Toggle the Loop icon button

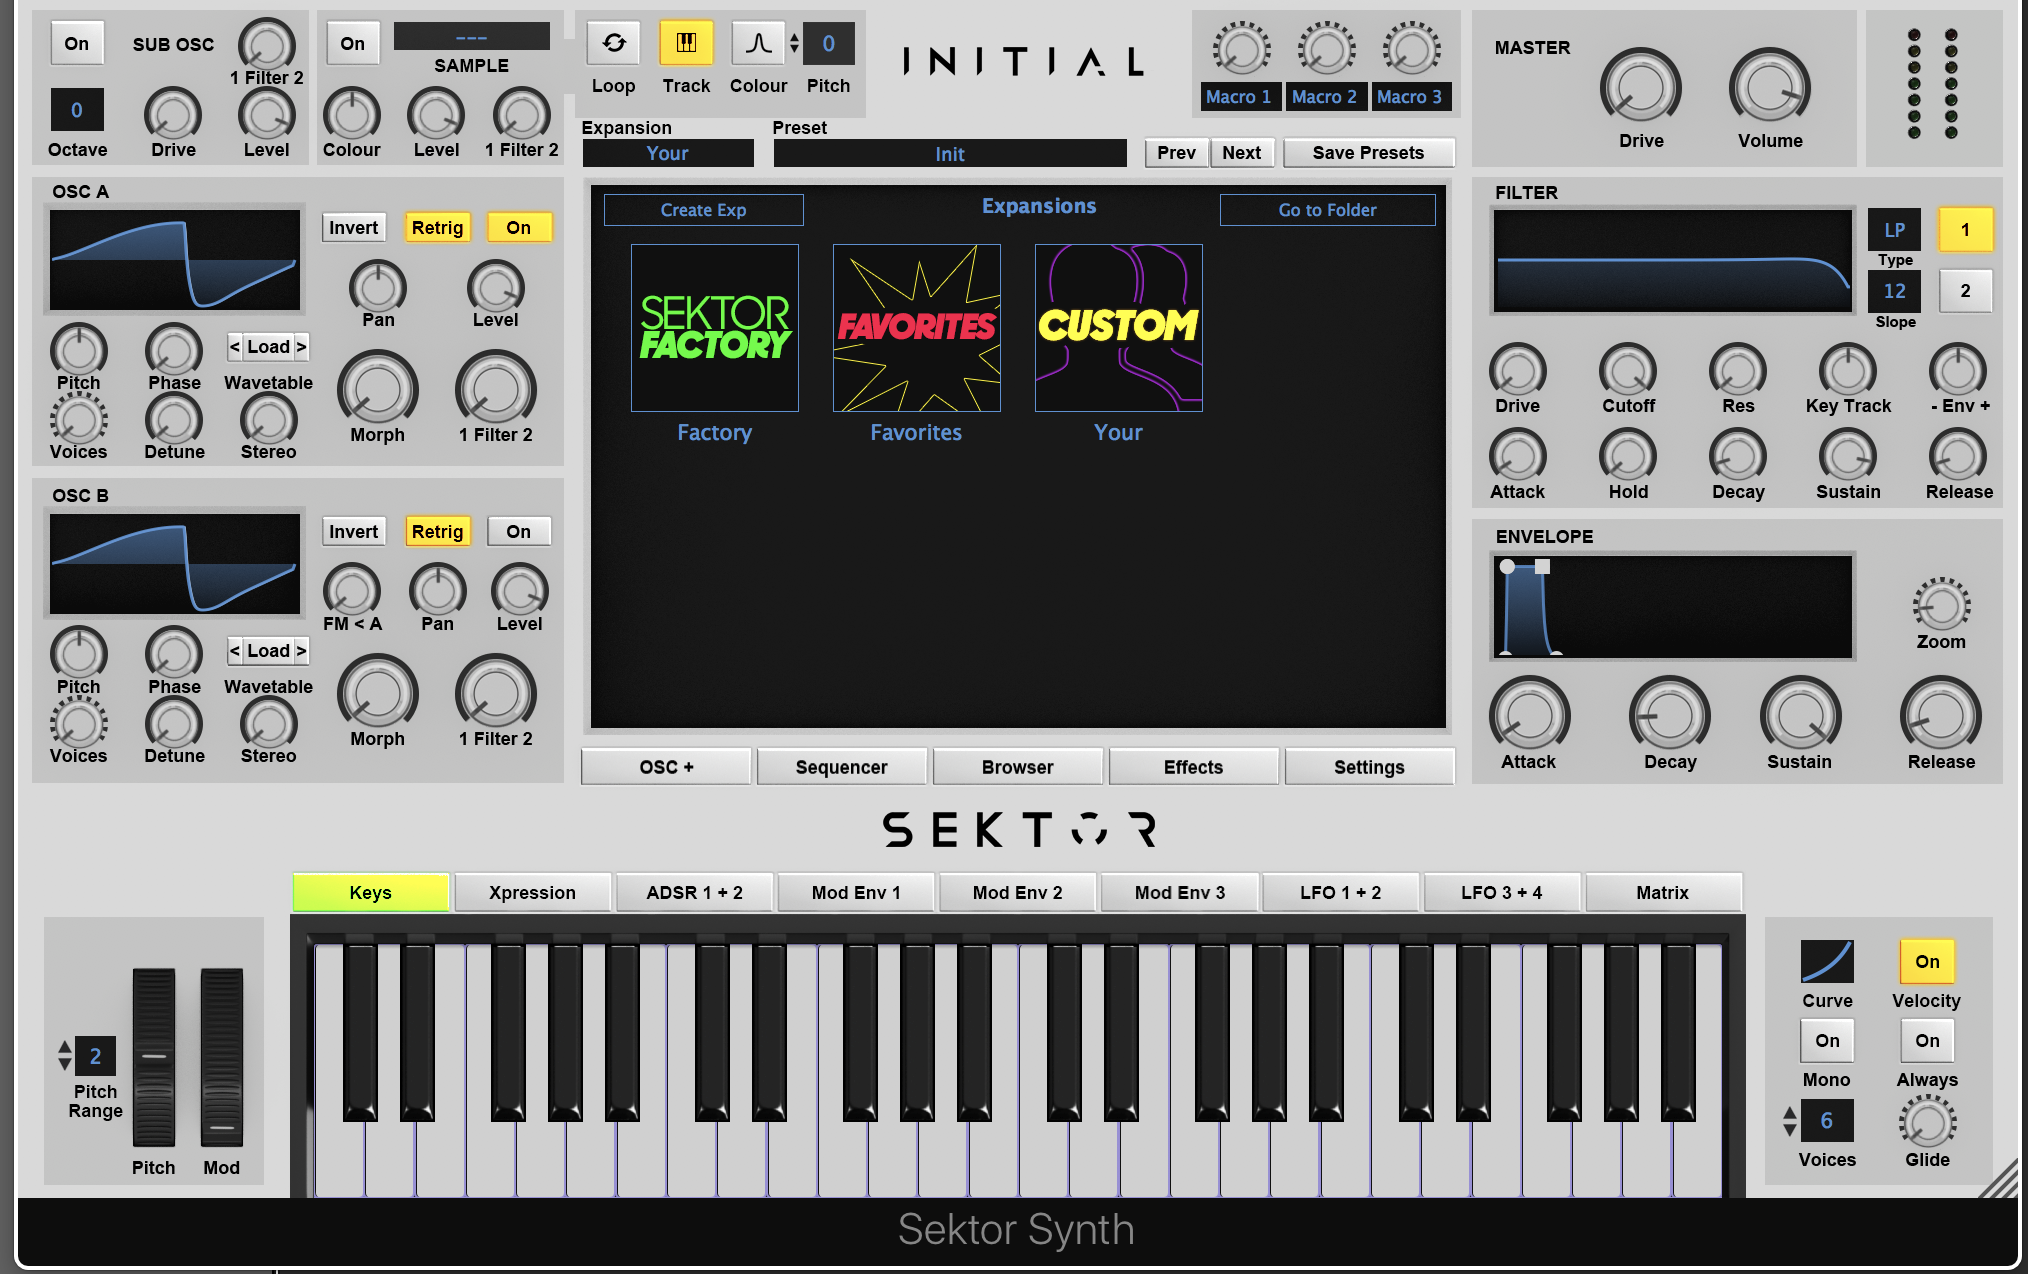click(613, 43)
